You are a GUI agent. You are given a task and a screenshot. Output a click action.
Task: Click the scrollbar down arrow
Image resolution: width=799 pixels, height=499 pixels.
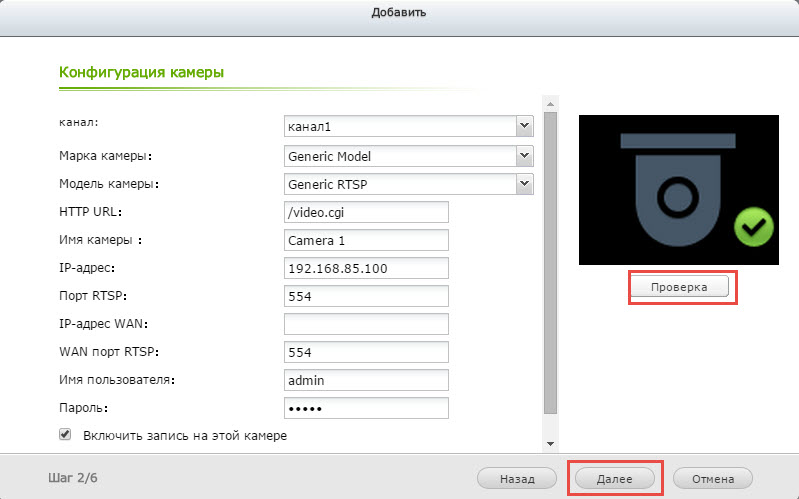coord(550,444)
